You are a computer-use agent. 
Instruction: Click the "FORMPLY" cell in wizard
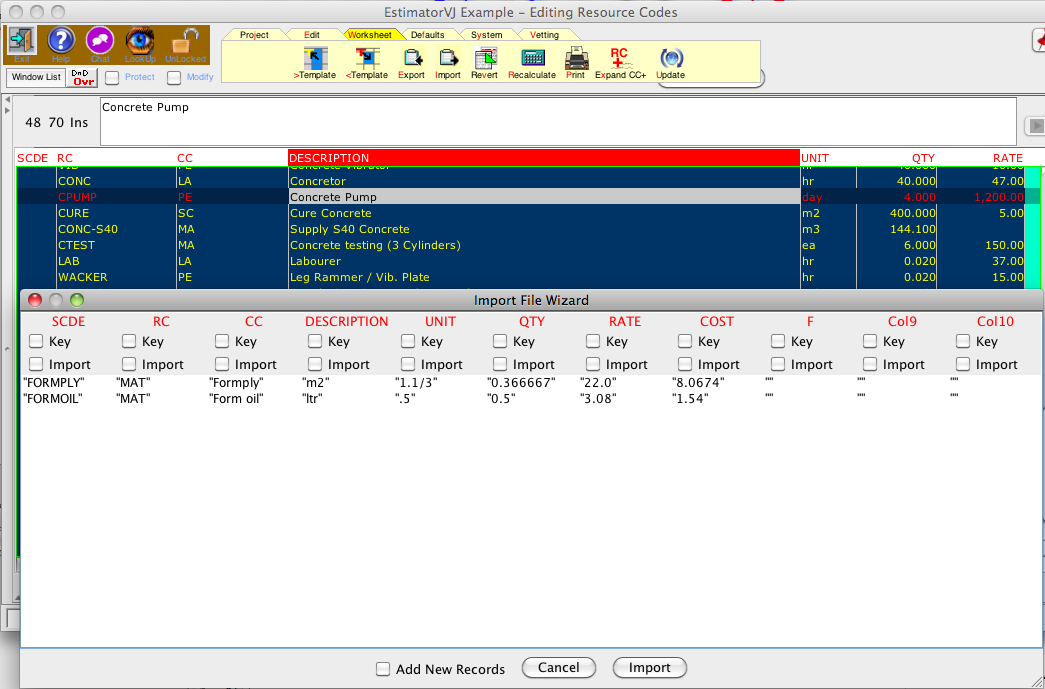pyautogui.click(x=53, y=383)
